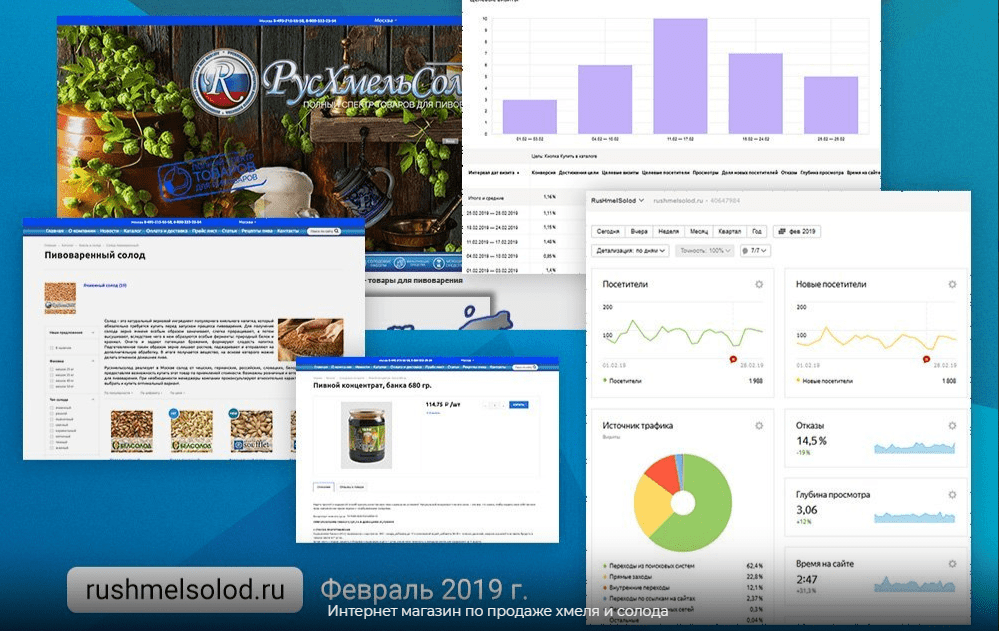The width and height of the screenshot is (999, 631).
Task: Click red annotation marker on Посетители chart
Action: click(x=733, y=359)
